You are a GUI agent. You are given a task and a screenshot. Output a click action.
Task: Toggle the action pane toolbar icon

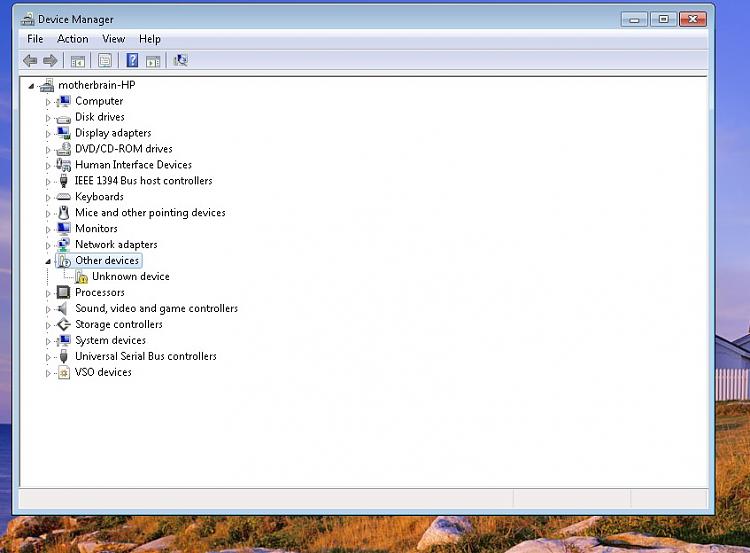click(153, 61)
